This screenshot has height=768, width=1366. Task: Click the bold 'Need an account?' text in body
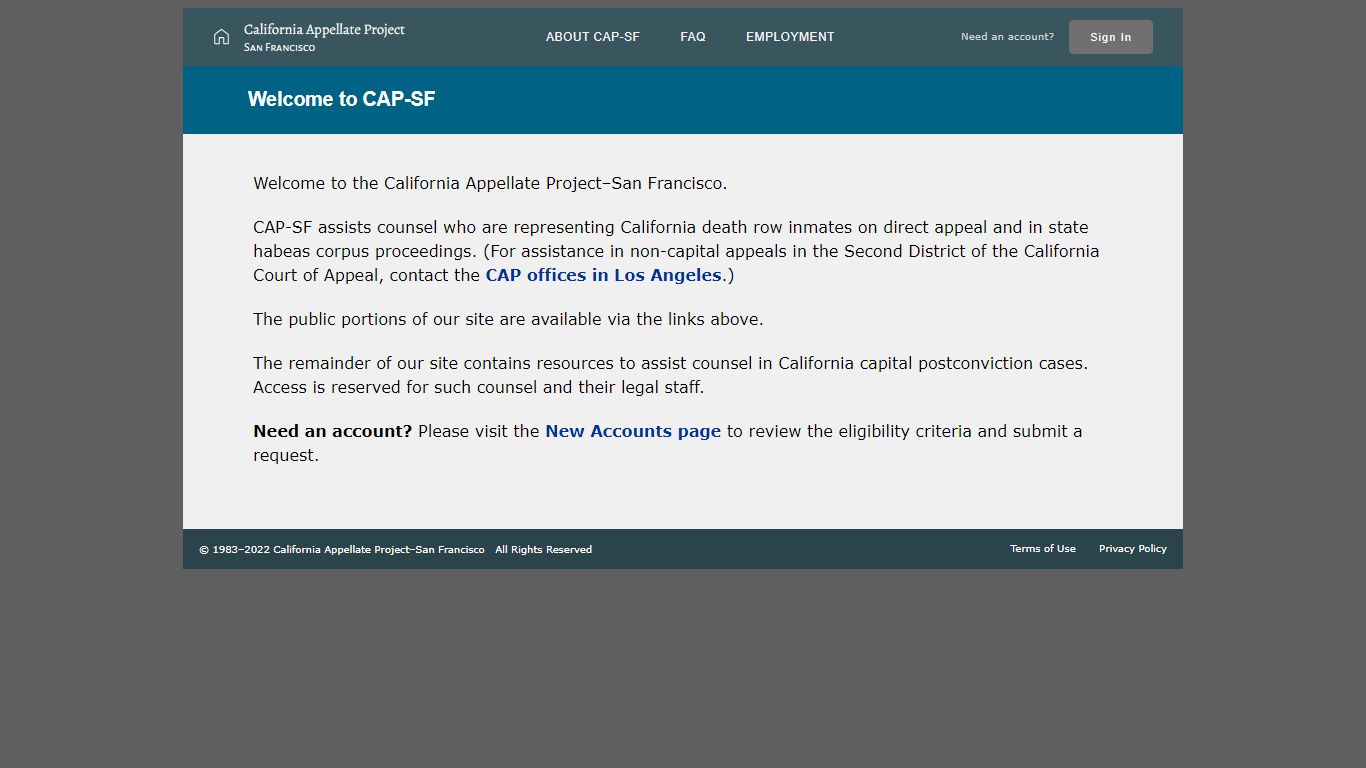(333, 431)
